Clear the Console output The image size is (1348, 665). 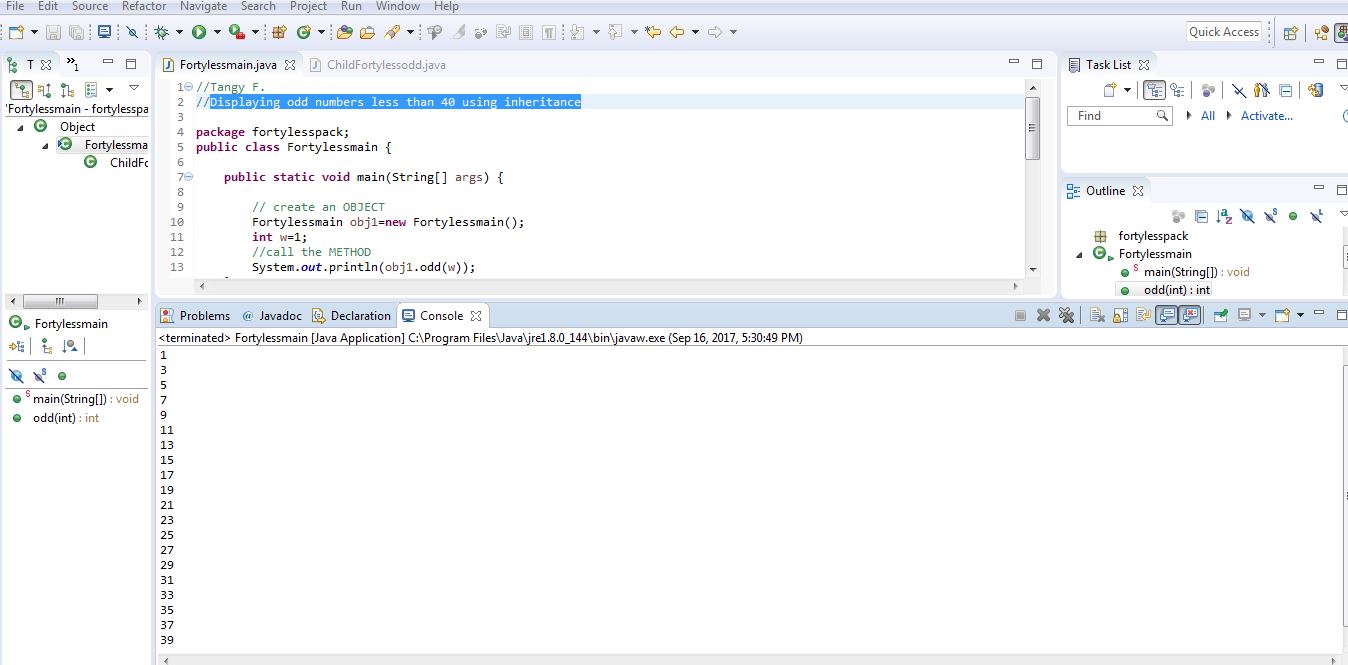click(1095, 315)
